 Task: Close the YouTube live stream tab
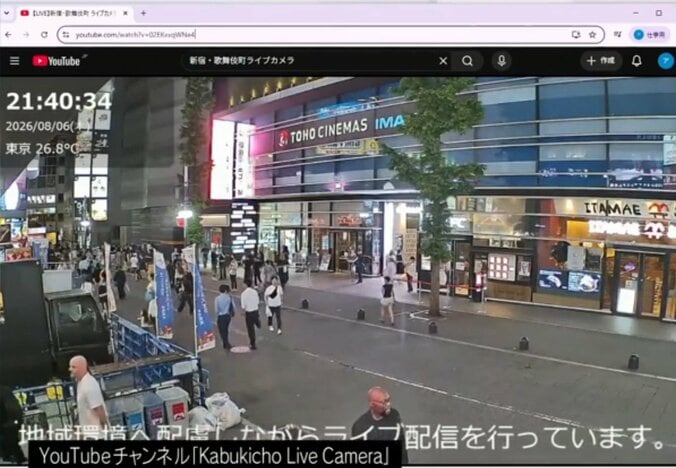[125, 13]
